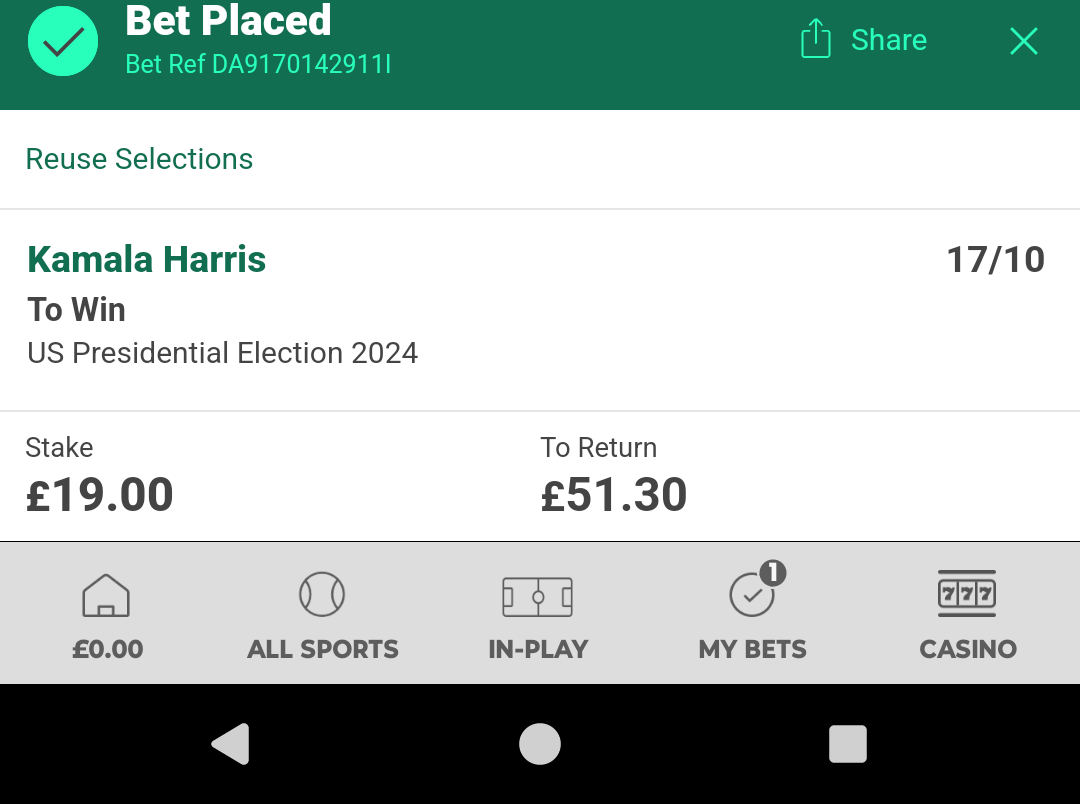This screenshot has width=1080, height=804.
Task: Tap the green bet confirmed checkmark icon
Action: tap(63, 41)
